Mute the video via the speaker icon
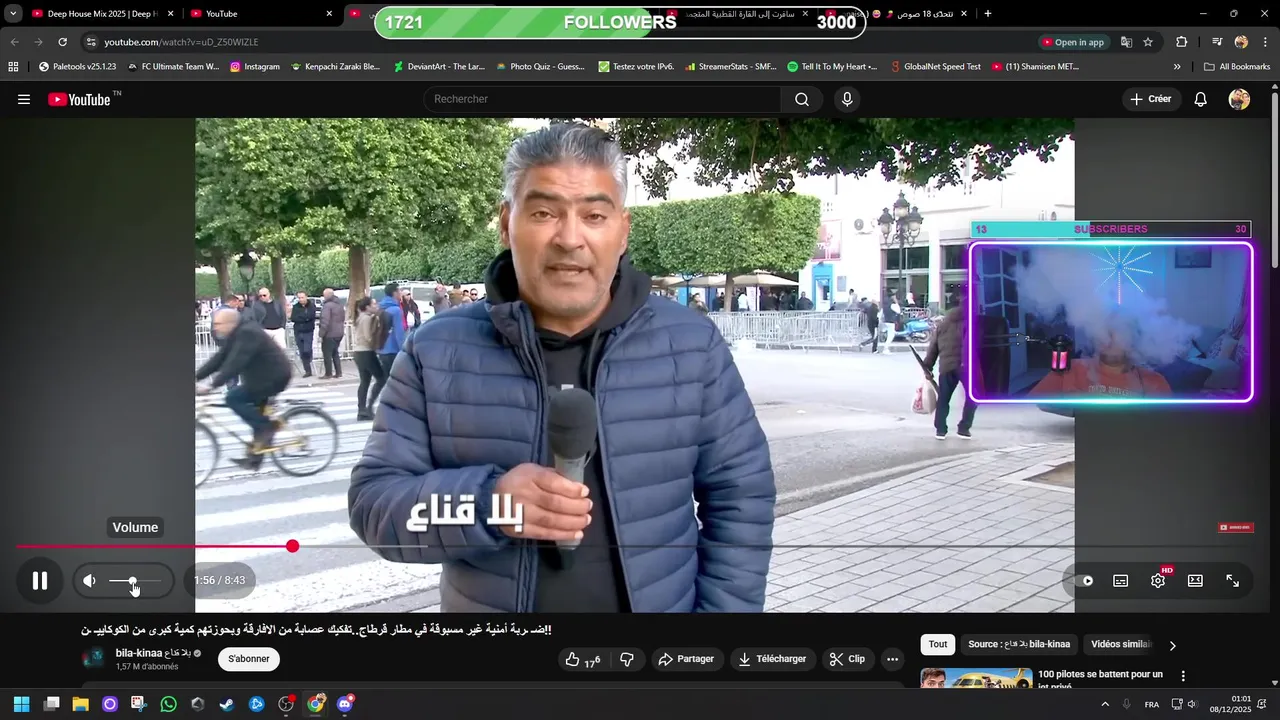 tap(89, 581)
